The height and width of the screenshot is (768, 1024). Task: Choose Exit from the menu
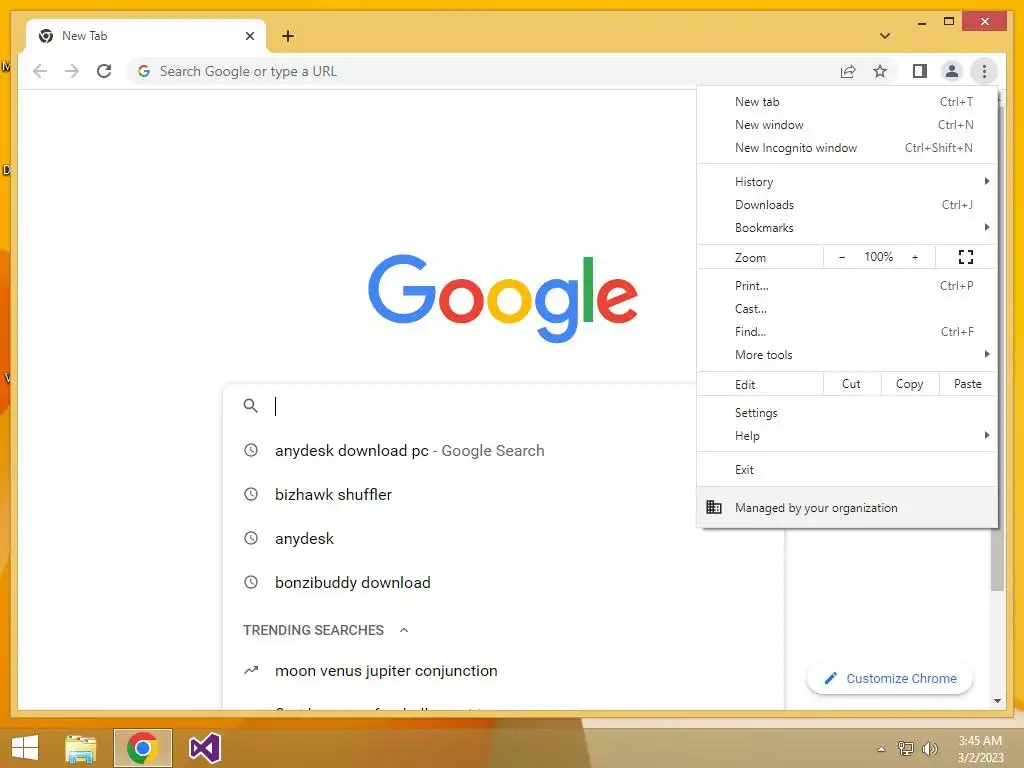847,470
